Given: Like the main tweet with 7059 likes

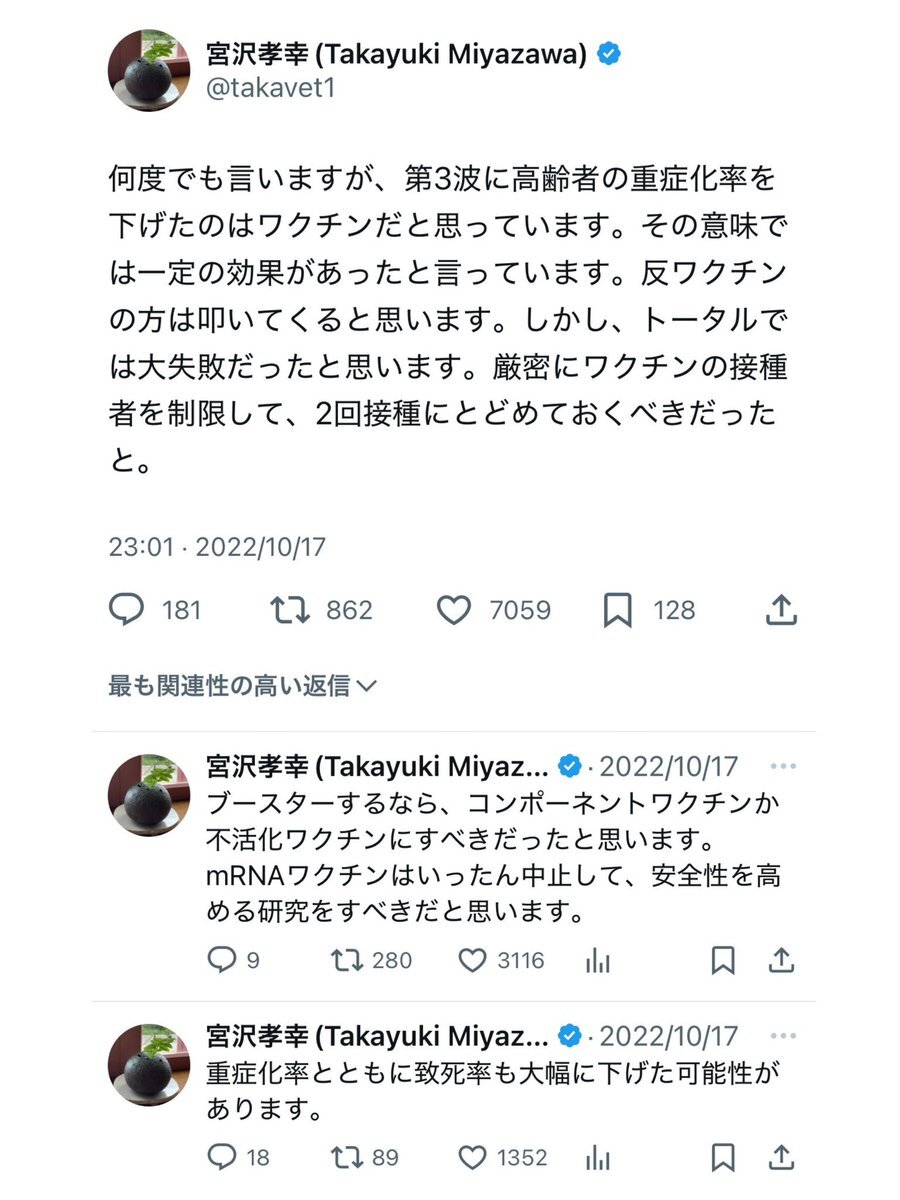Looking at the screenshot, I should tap(455, 609).
